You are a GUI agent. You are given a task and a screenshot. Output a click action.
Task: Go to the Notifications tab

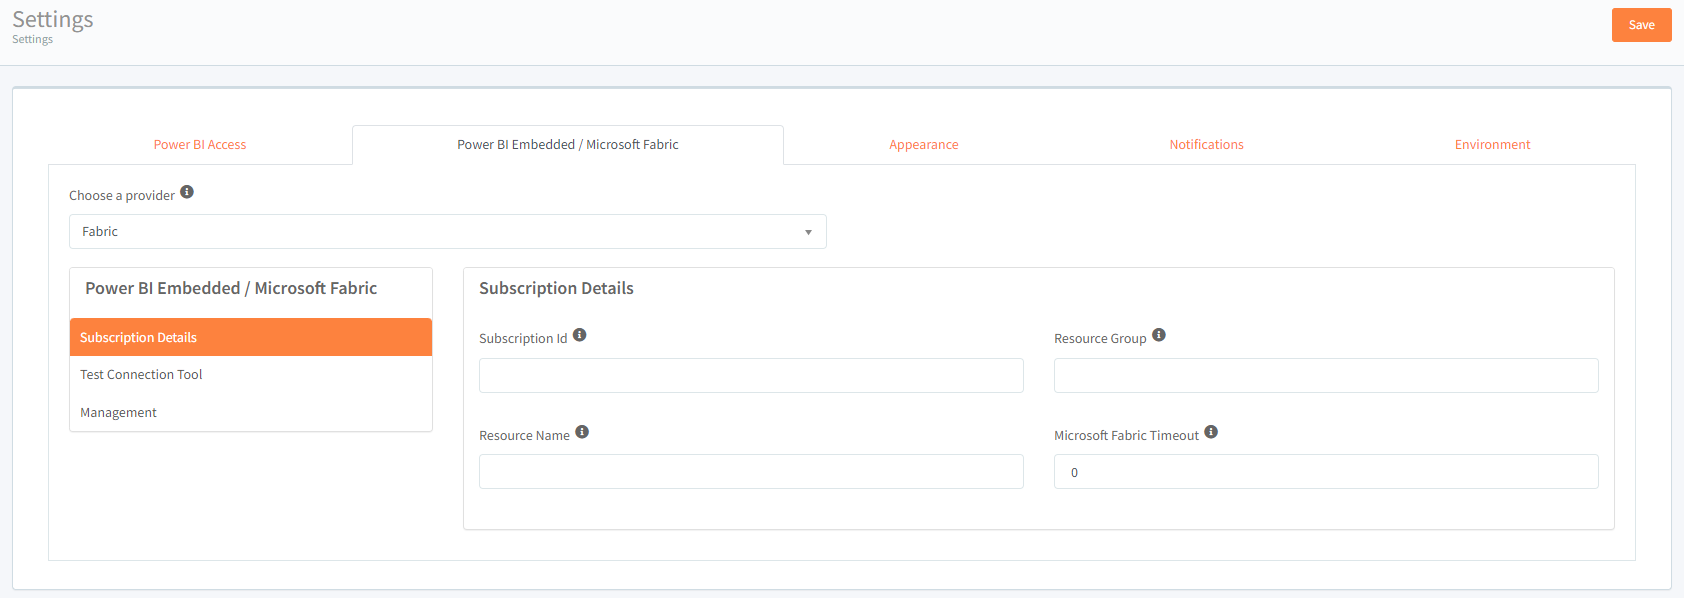(x=1207, y=145)
